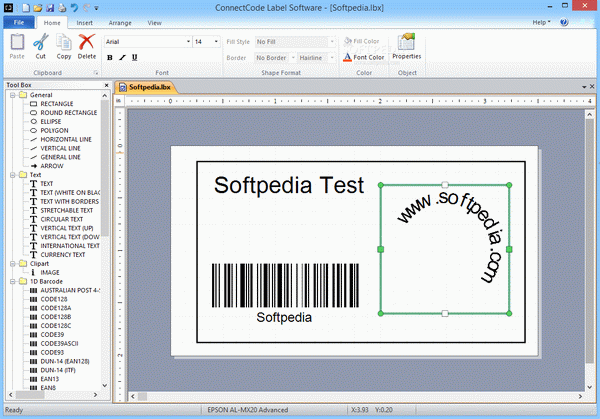Click Undo arrow in quick access bar

74,7
